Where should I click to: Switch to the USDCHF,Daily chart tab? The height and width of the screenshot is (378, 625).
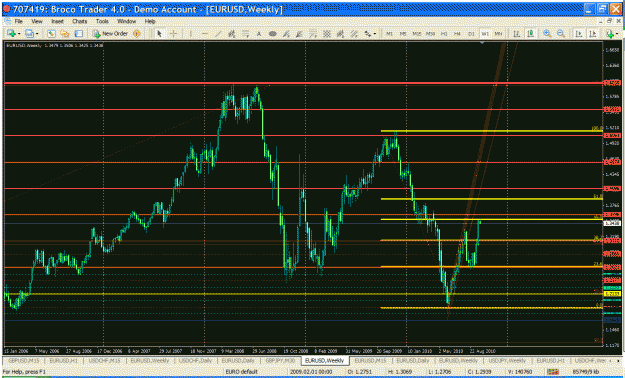point(195,360)
